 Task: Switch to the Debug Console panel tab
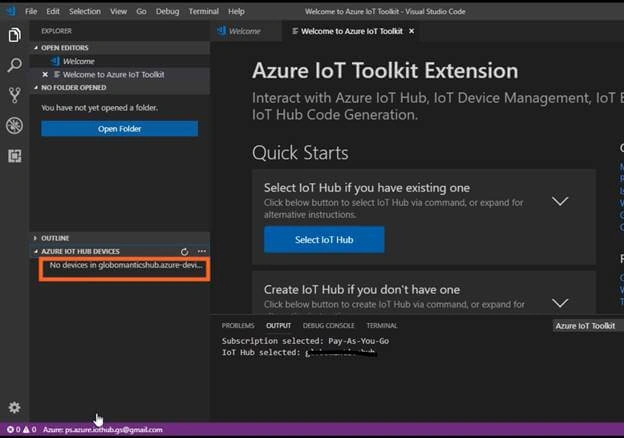click(328, 325)
